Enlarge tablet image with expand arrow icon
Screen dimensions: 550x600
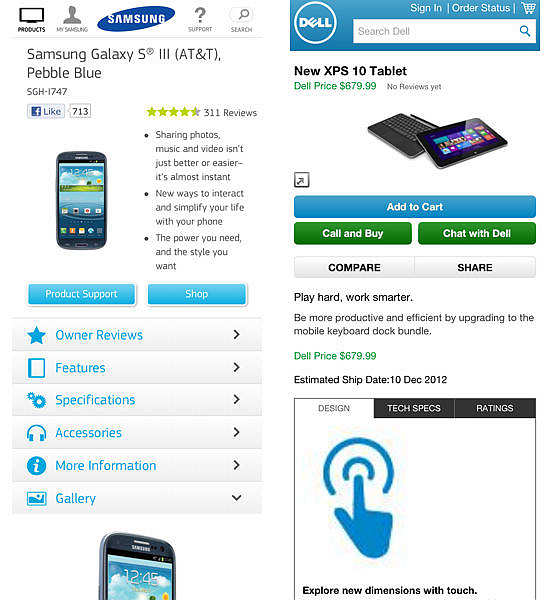tap(302, 180)
